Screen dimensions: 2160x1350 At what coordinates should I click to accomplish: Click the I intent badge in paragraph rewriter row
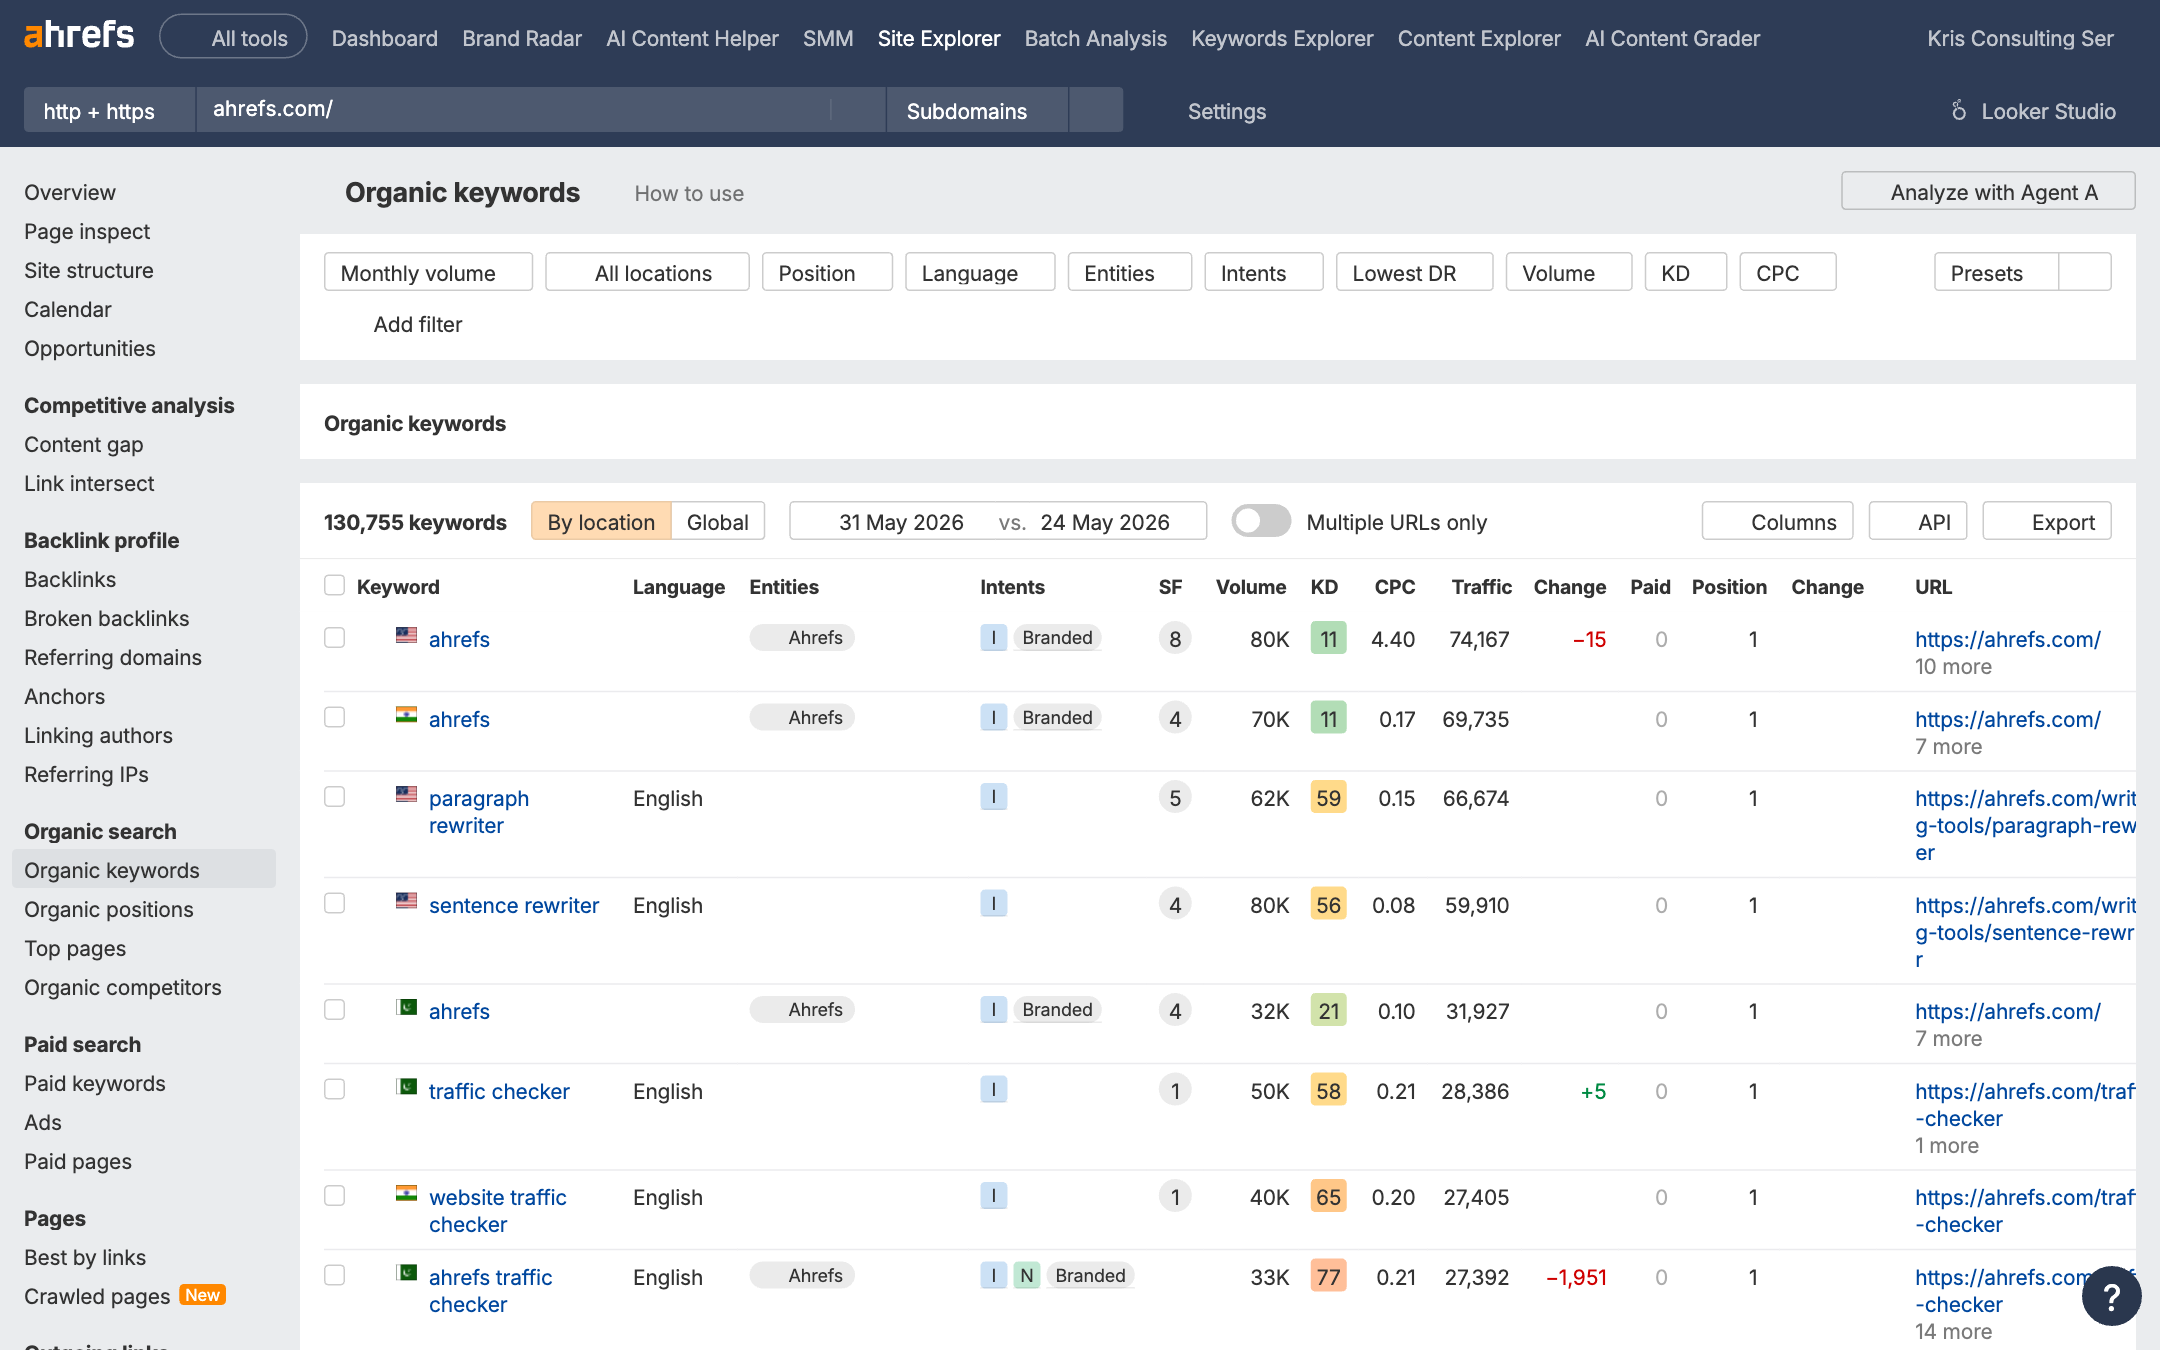point(993,797)
